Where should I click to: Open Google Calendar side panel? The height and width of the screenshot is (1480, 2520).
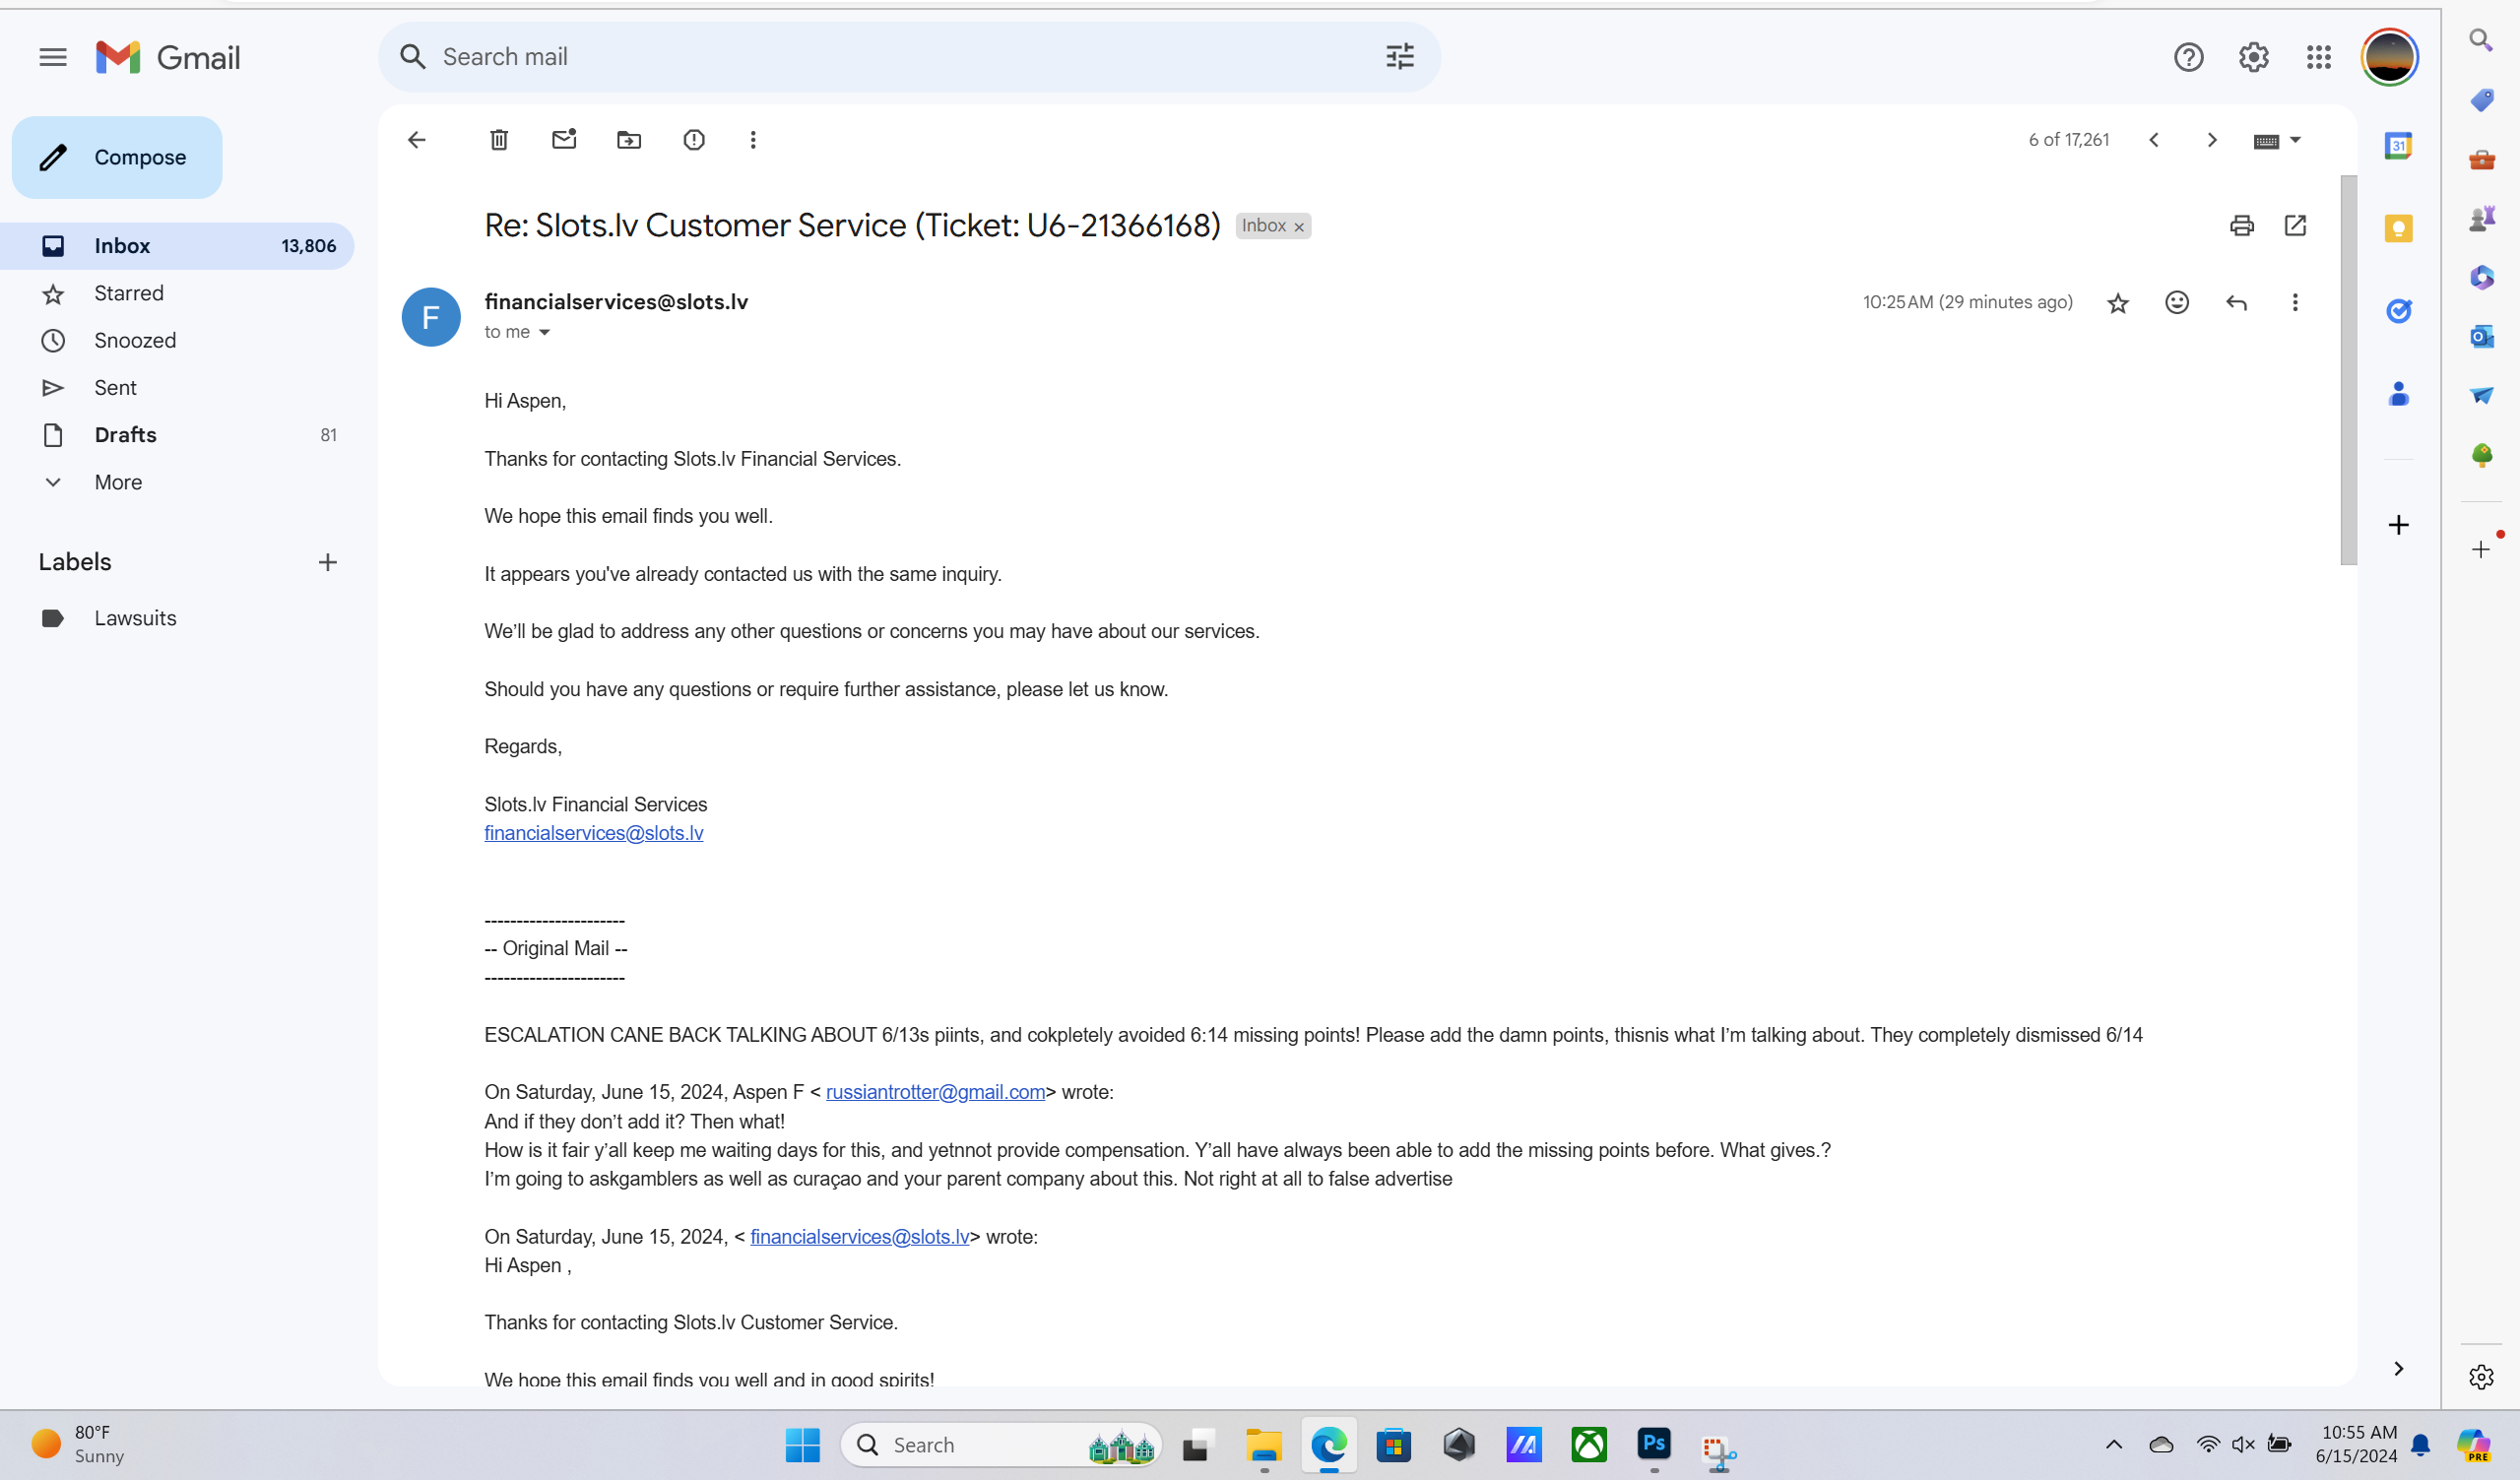point(2398,145)
